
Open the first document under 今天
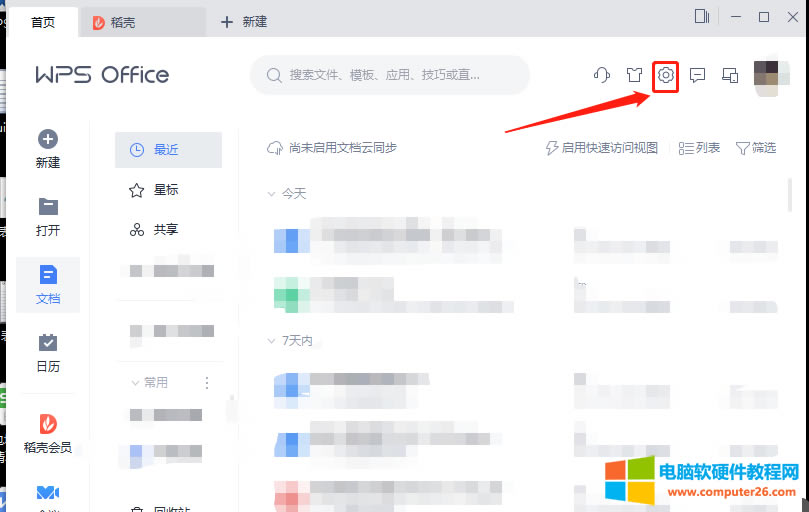(x=525, y=241)
